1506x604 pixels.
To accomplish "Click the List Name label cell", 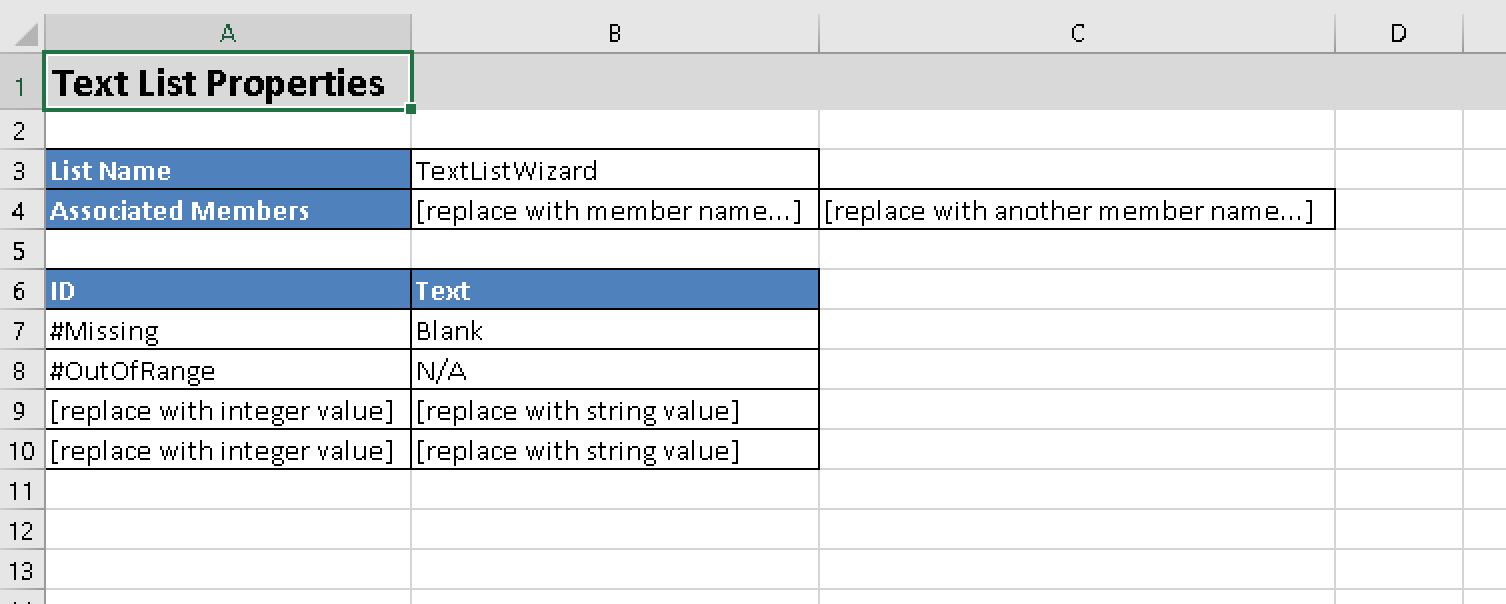I will (x=228, y=171).
